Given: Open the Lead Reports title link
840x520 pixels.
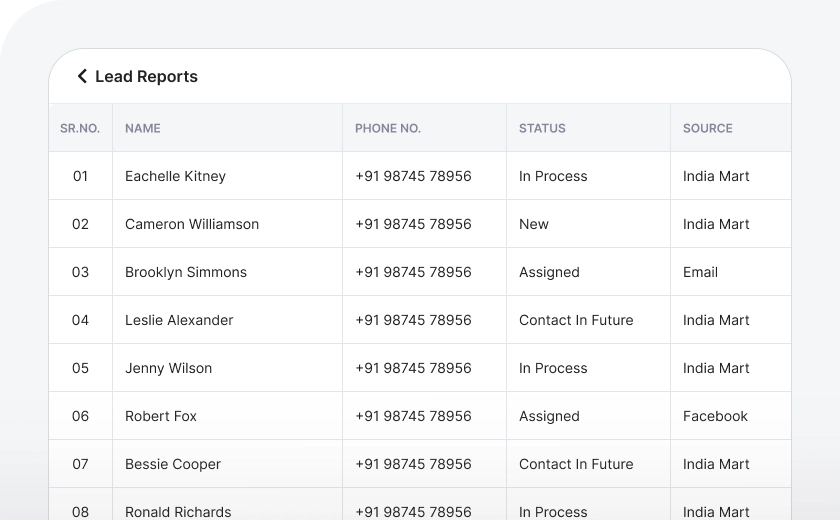Looking at the screenshot, I should 146,76.
